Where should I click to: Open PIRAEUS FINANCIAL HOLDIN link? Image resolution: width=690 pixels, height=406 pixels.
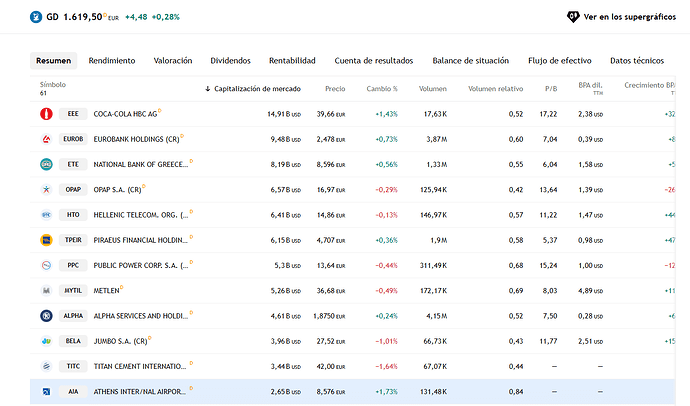click(x=141, y=240)
